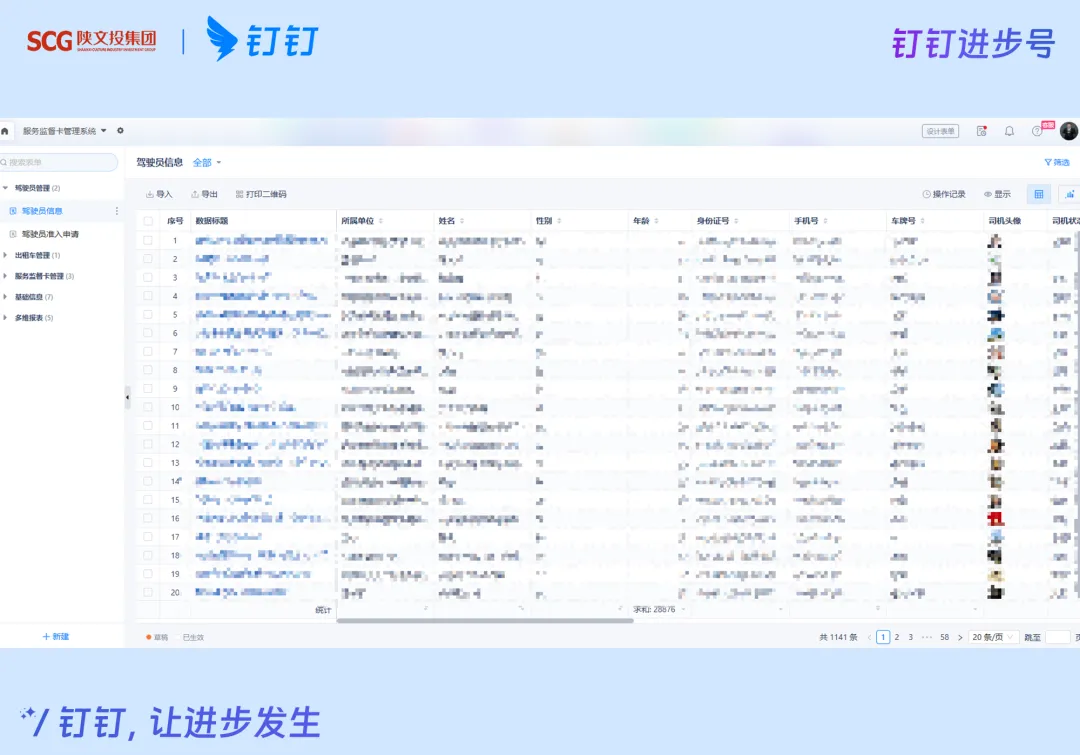The image size is (1080, 755).
Task: Open 驾驶员准入申请 form
Action: [50, 234]
